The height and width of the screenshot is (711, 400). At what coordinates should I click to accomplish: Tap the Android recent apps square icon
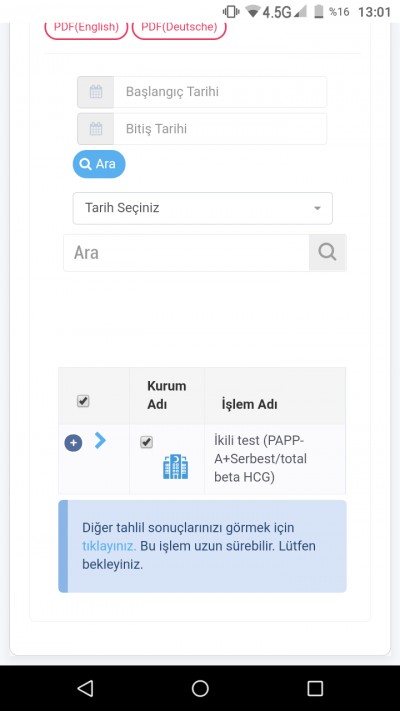coord(315,688)
